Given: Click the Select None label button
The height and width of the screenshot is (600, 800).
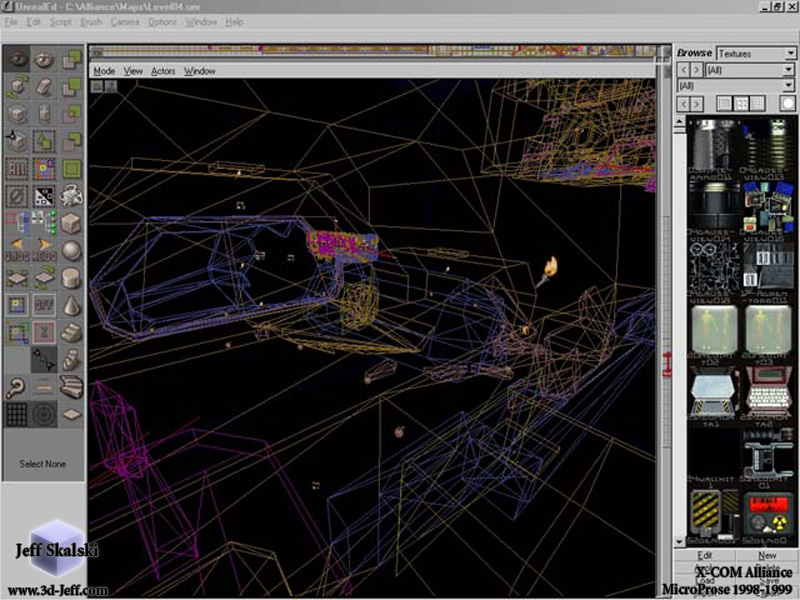Looking at the screenshot, I should [43, 464].
